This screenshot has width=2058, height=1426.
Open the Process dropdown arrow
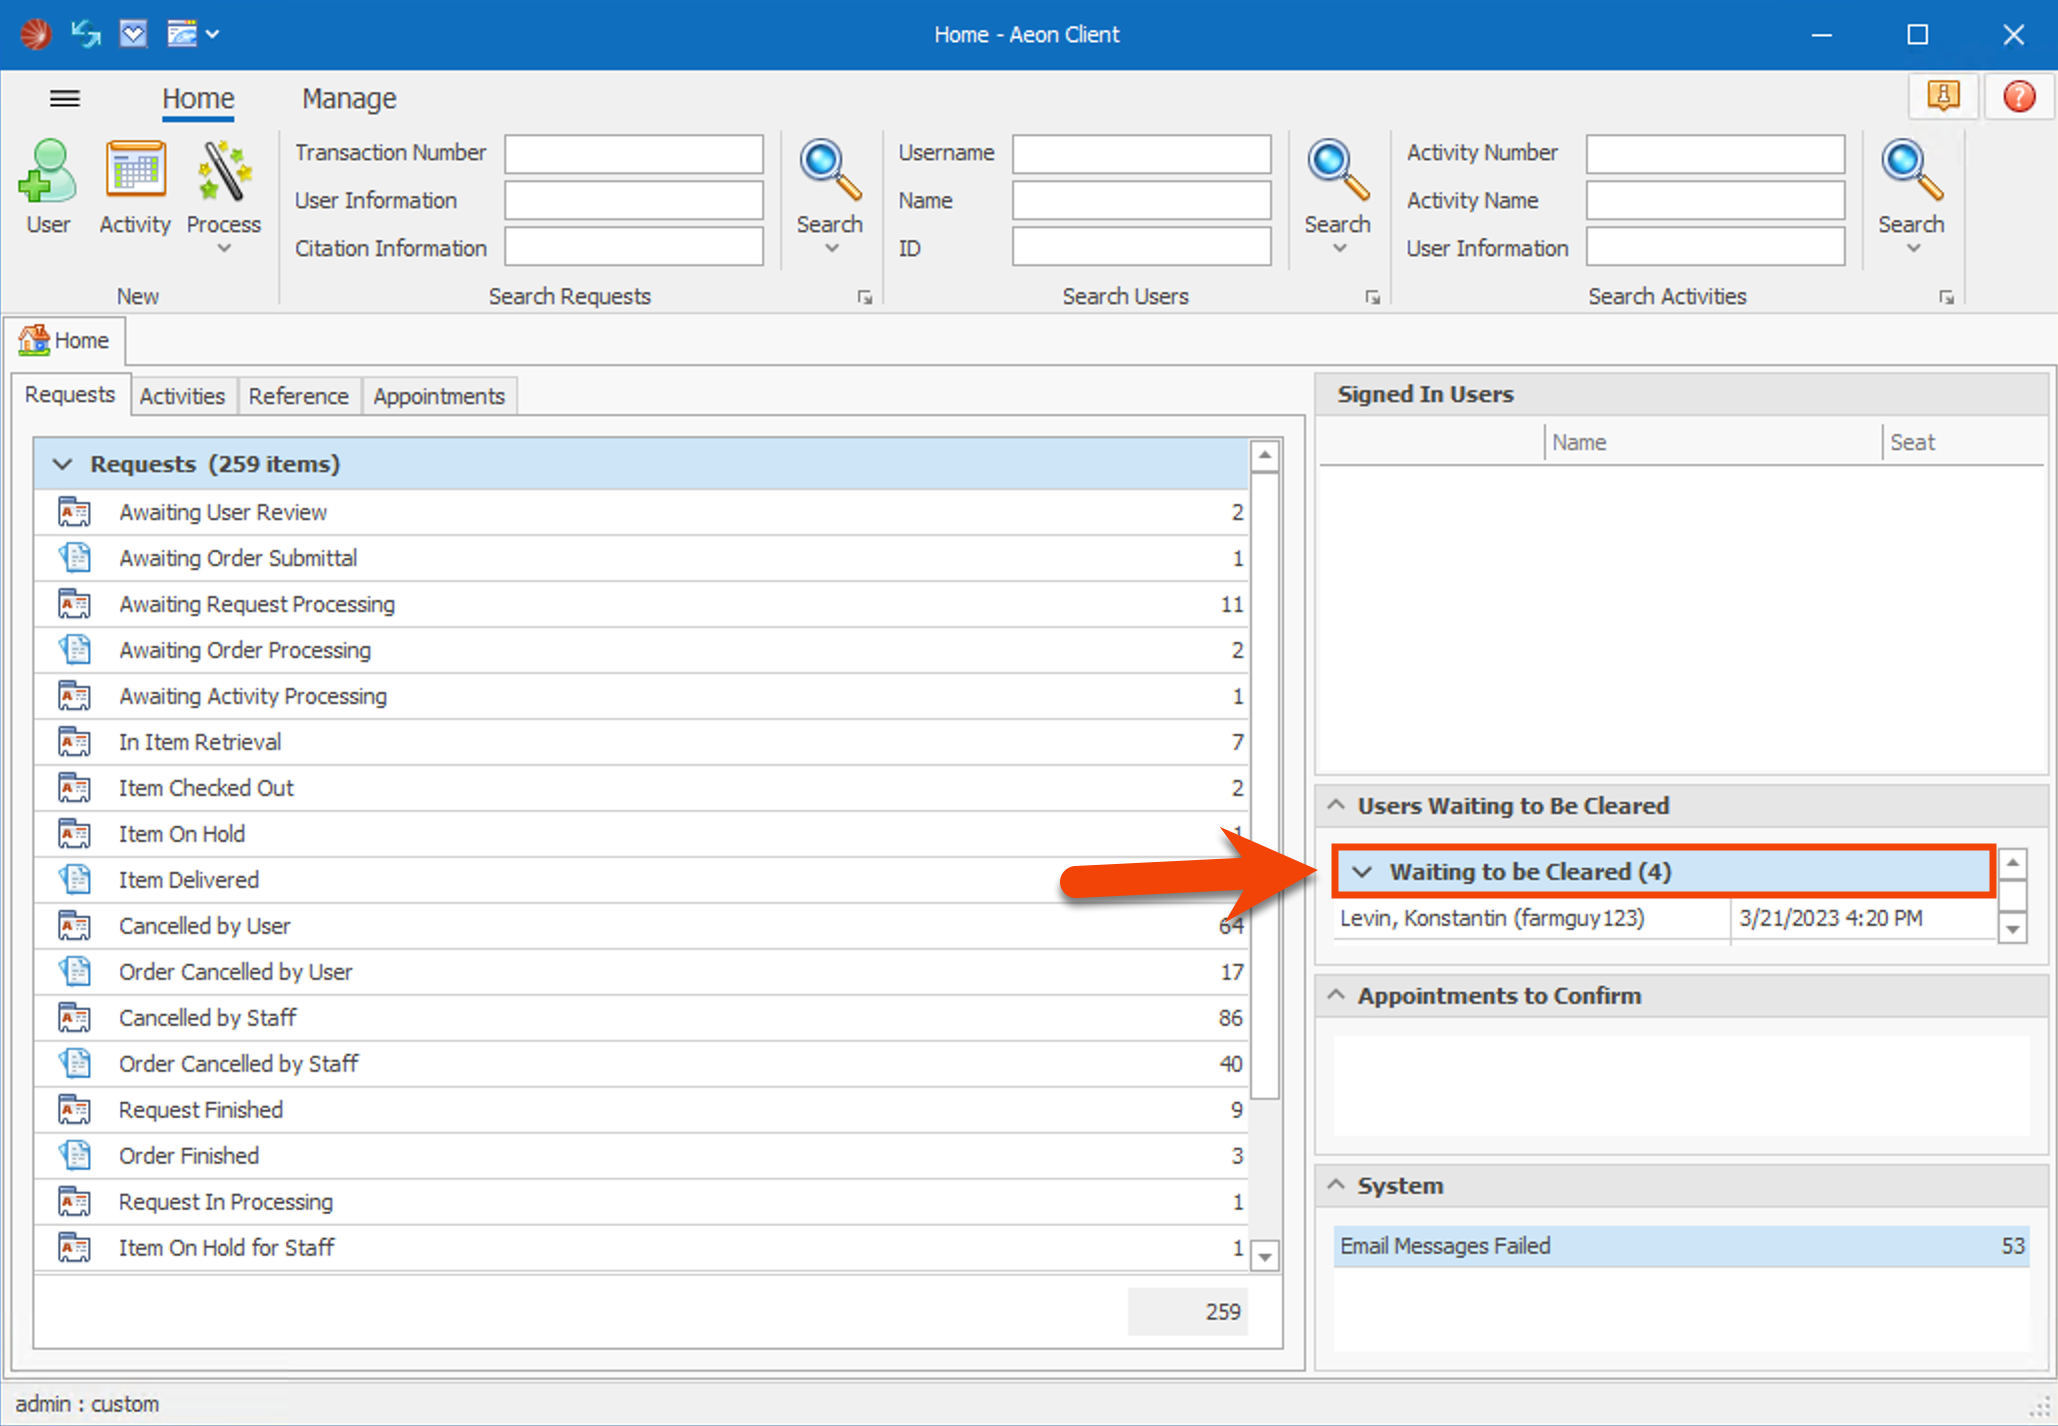tap(224, 249)
